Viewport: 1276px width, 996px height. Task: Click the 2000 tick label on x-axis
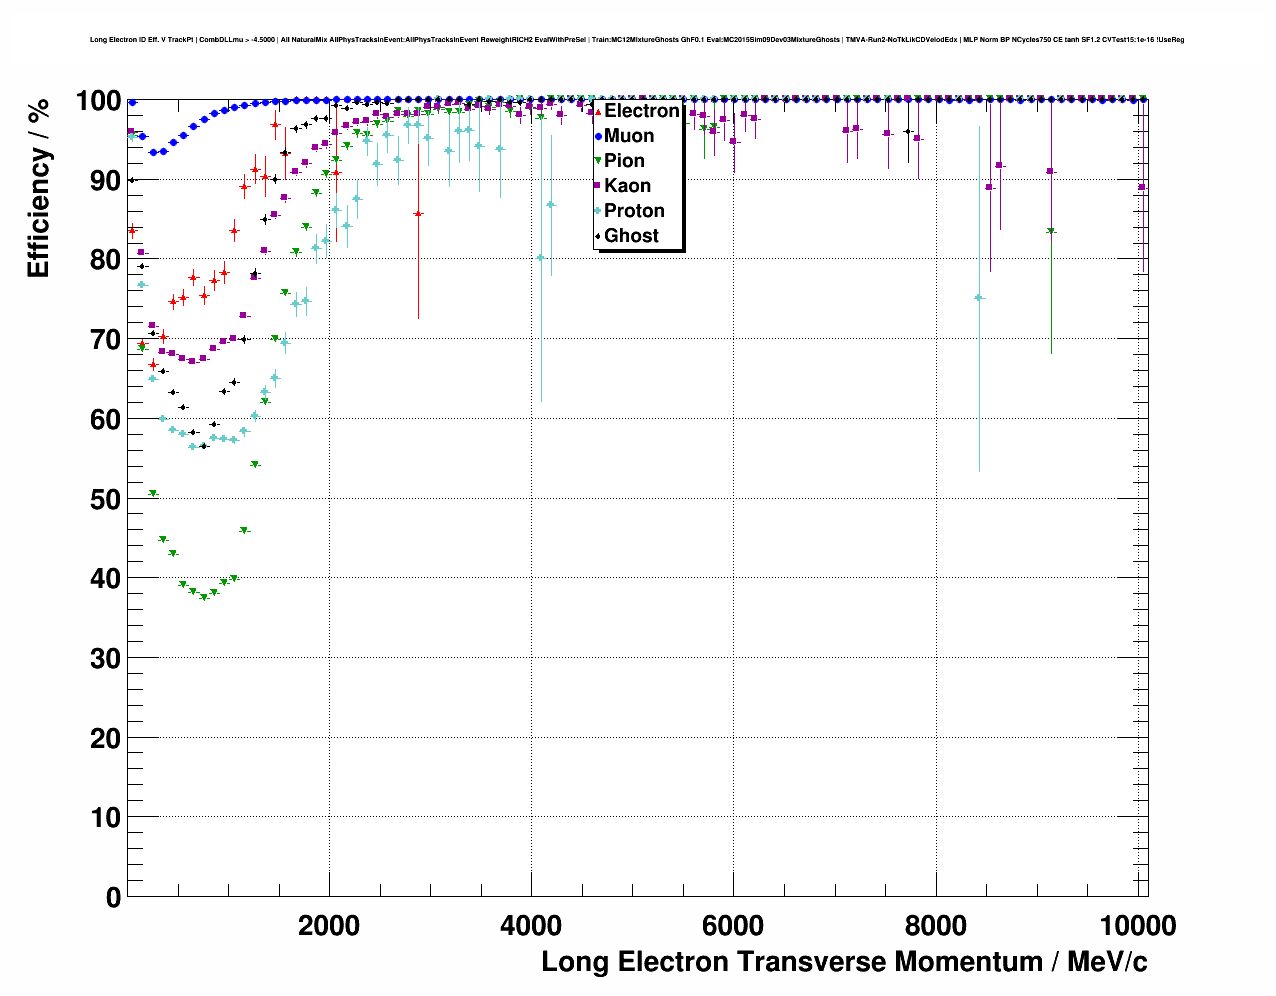coord(329,925)
